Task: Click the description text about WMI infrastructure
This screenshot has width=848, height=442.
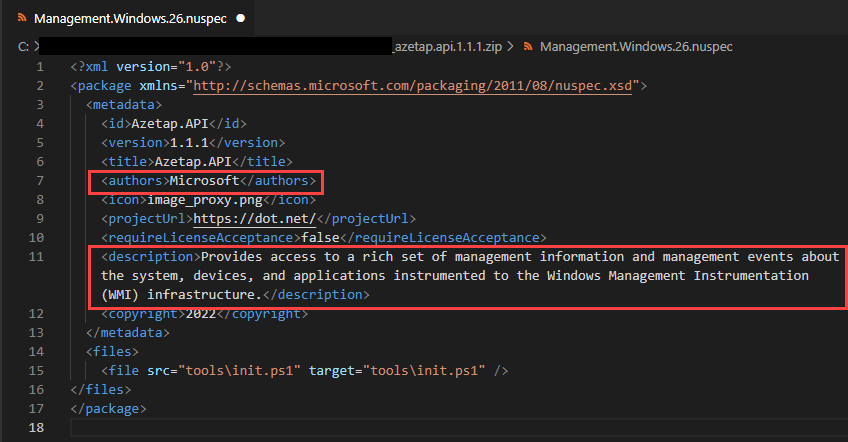Action: (x=471, y=275)
